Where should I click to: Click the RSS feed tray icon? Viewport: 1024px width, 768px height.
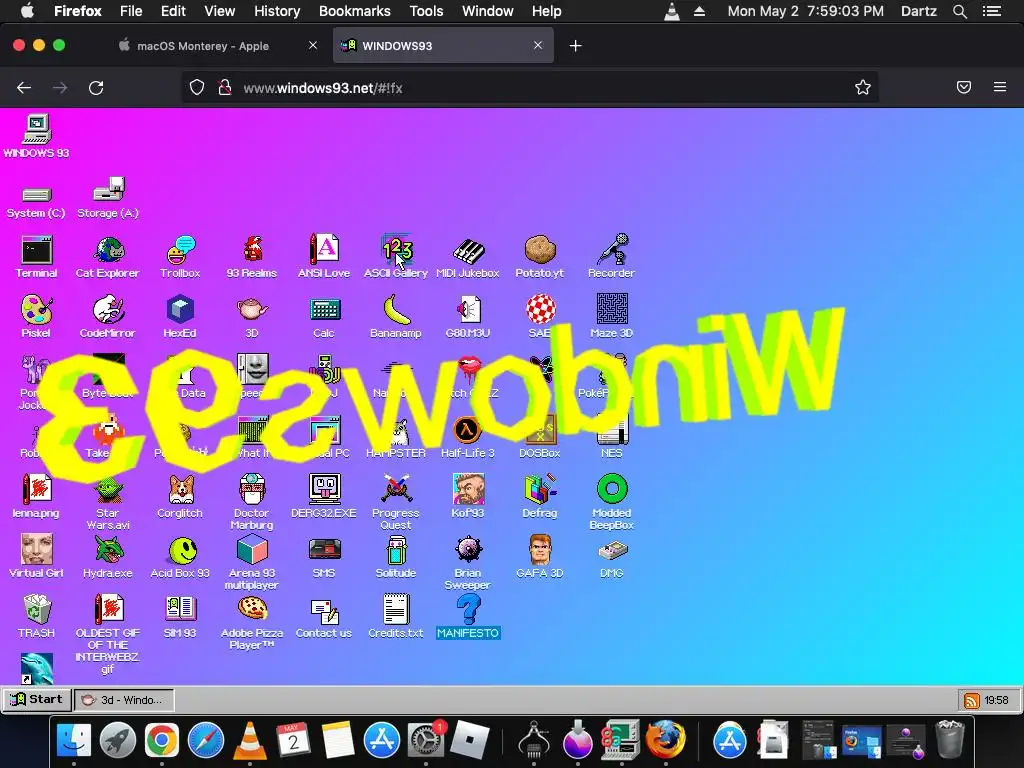point(971,701)
